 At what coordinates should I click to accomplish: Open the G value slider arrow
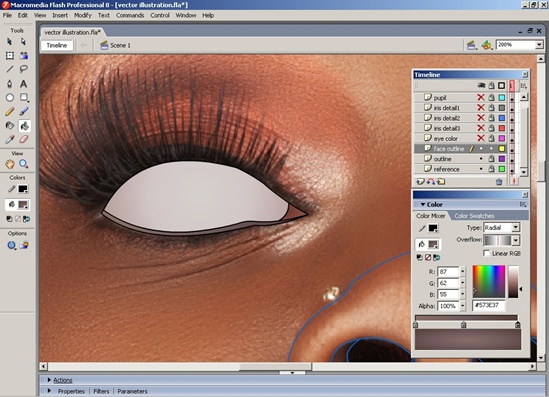[x=463, y=283]
